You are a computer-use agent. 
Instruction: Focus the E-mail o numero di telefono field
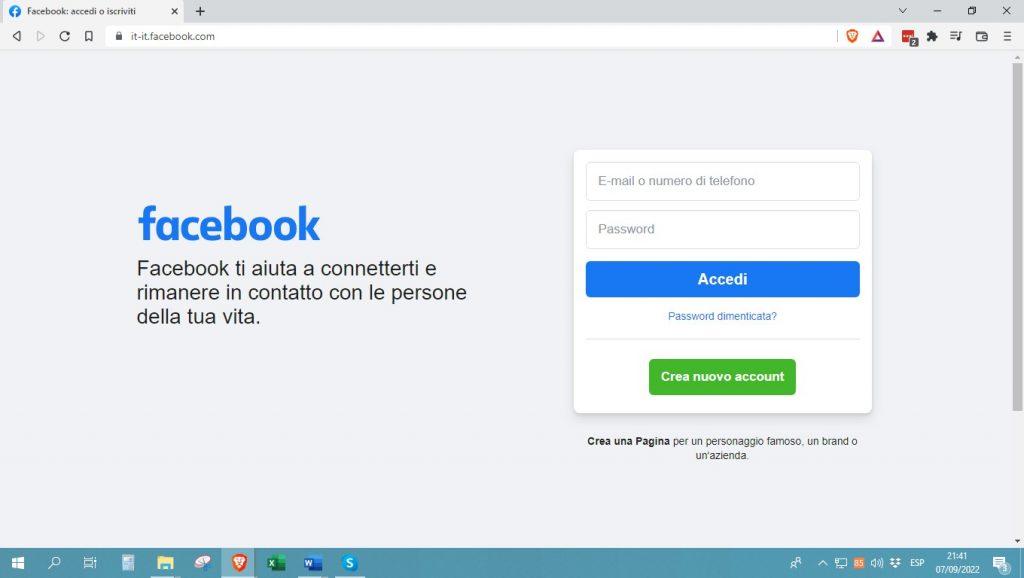tap(722, 181)
